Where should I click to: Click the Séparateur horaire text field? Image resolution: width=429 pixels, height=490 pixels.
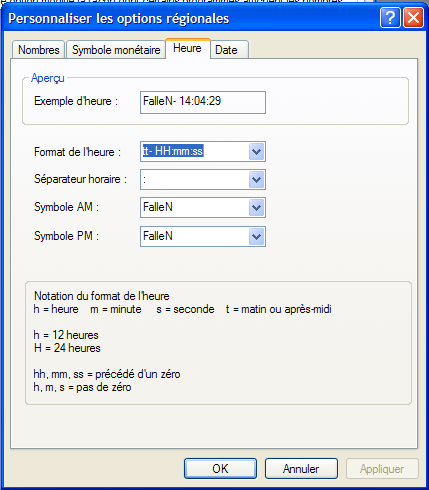[195, 180]
